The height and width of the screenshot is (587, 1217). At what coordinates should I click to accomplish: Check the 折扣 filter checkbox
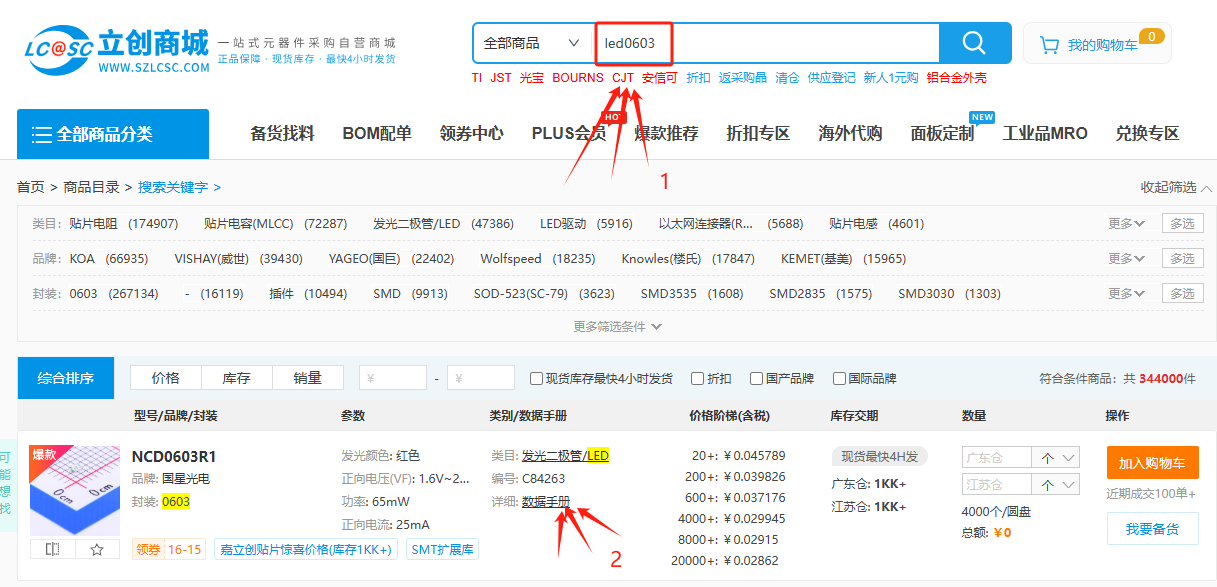698,379
